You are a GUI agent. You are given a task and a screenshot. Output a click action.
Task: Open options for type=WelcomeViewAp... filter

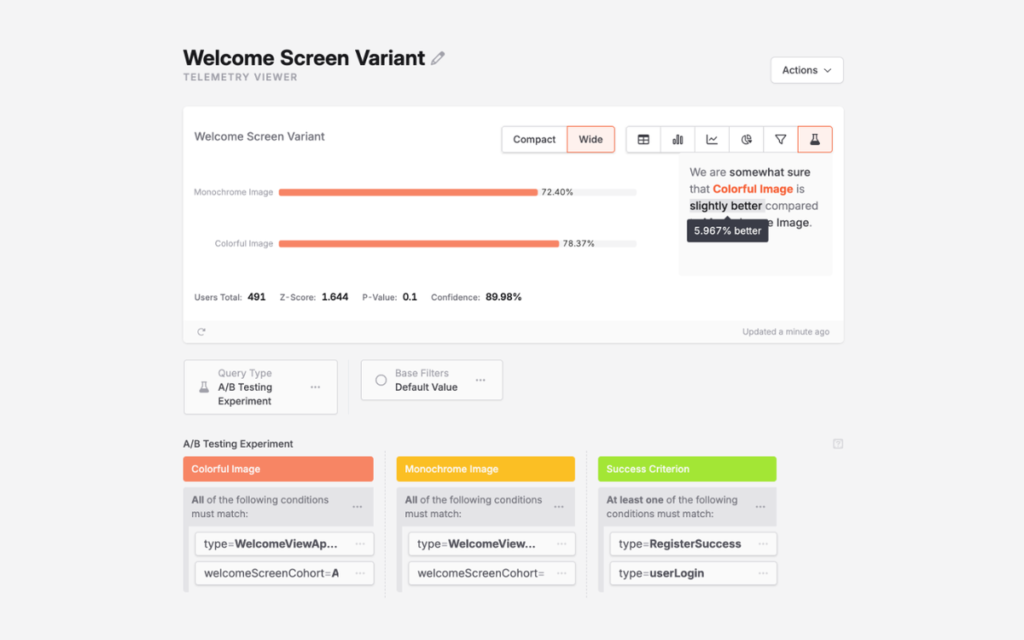click(x=360, y=544)
